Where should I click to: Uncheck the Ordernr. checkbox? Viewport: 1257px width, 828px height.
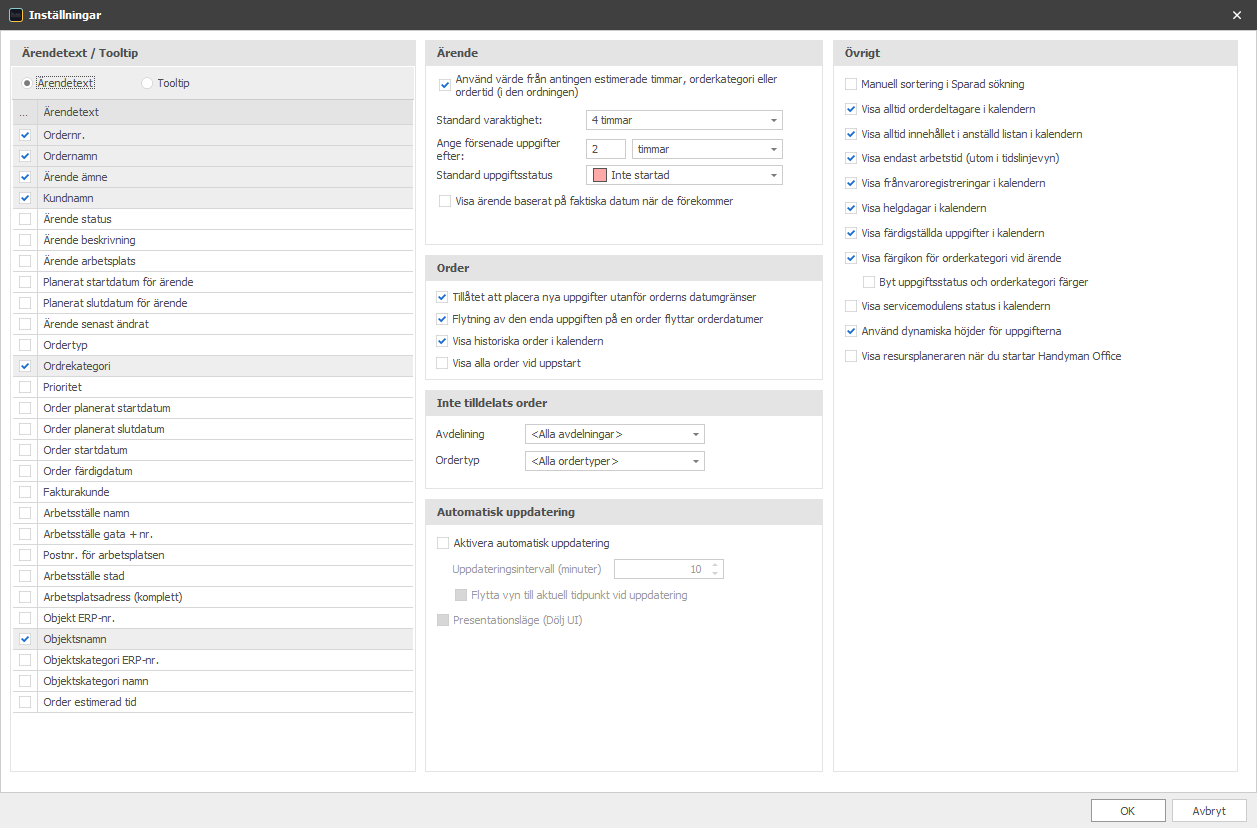pos(25,135)
